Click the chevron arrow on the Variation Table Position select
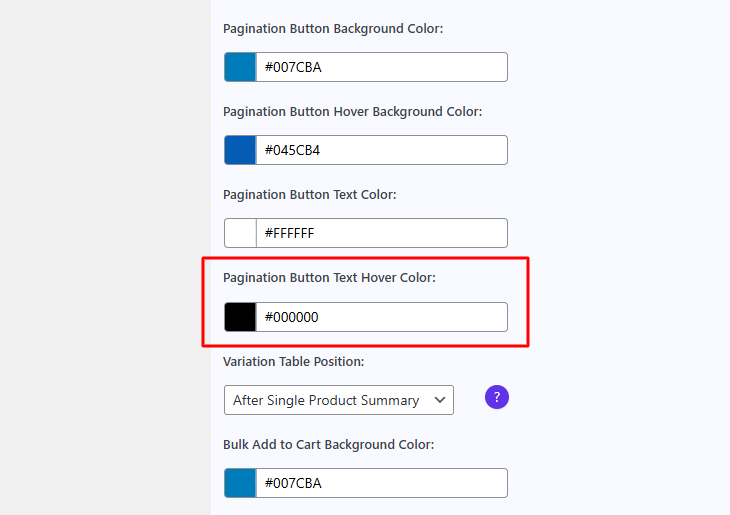Screen dimensions: 730x515 tap(439, 400)
